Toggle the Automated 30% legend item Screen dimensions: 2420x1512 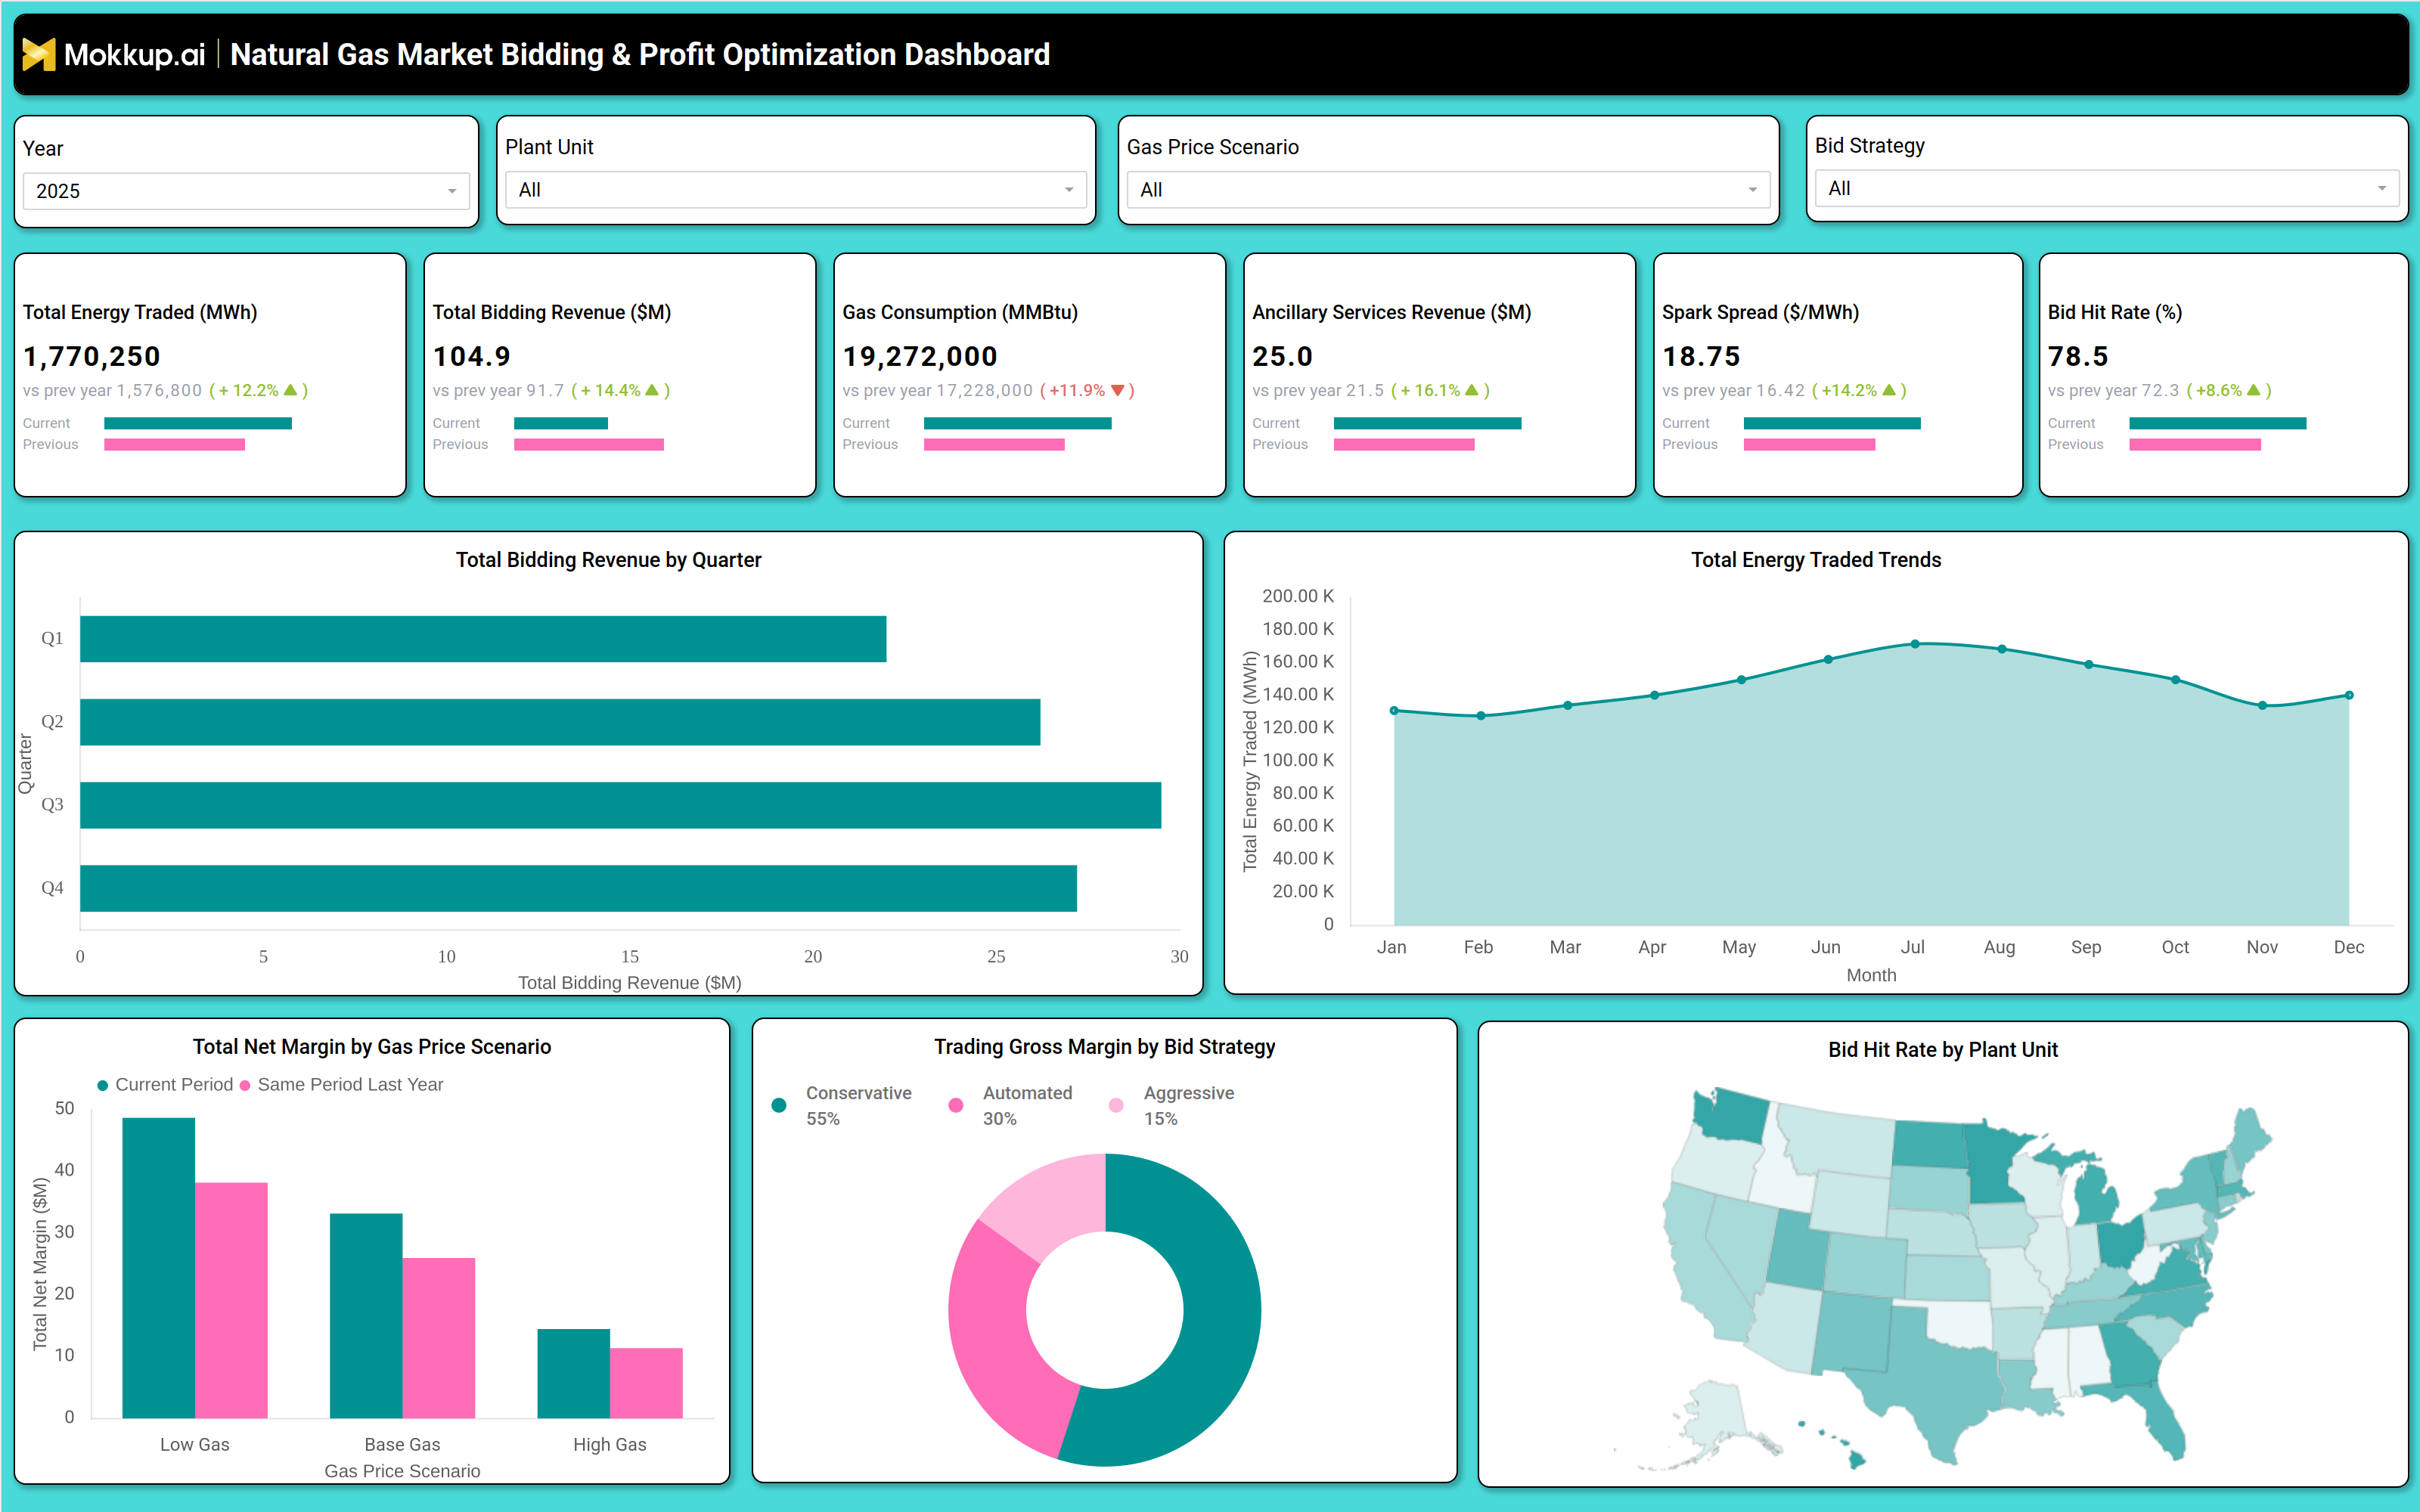(x=1011, y=1105)
